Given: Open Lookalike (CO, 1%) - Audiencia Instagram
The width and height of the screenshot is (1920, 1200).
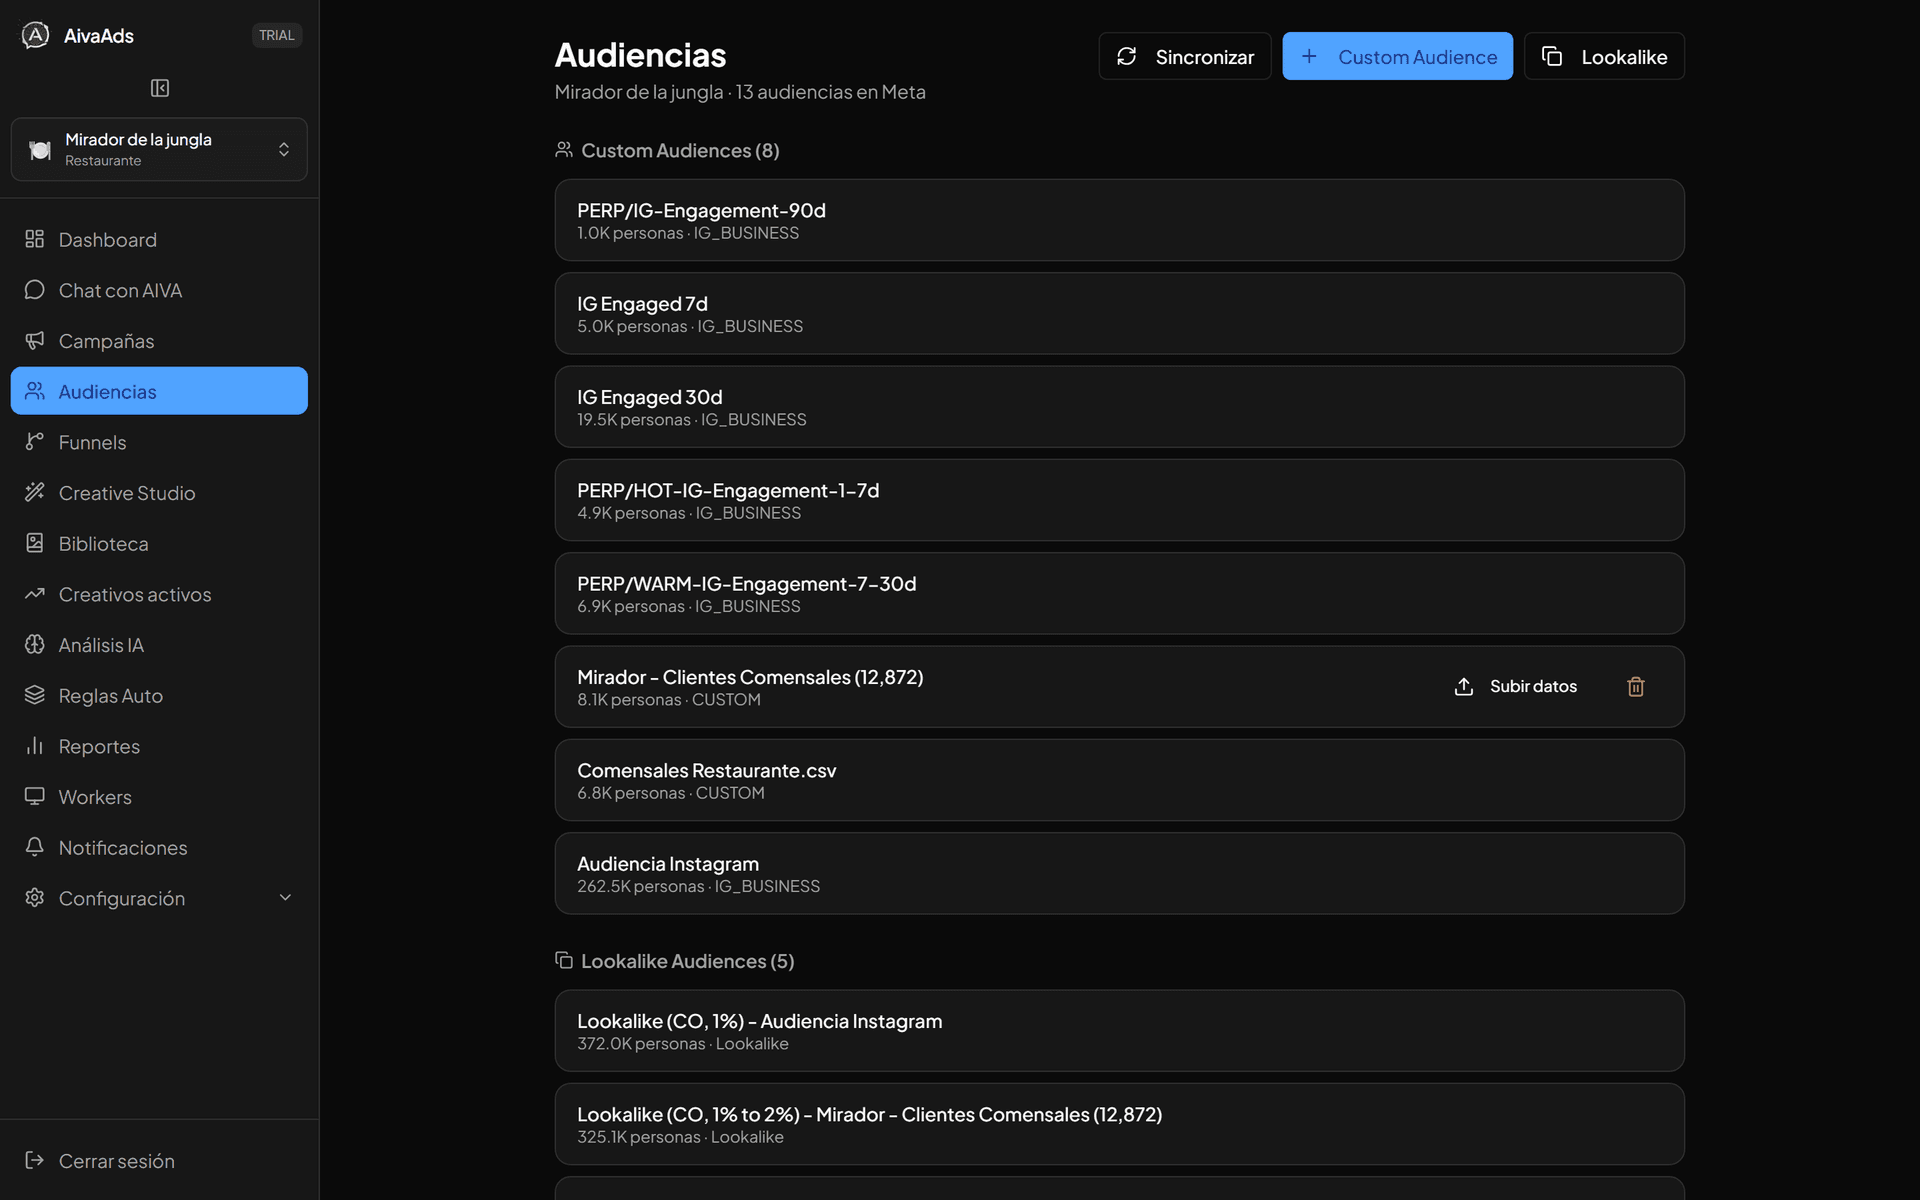Looking at the screenshot, I should tap(1119, 1031).
